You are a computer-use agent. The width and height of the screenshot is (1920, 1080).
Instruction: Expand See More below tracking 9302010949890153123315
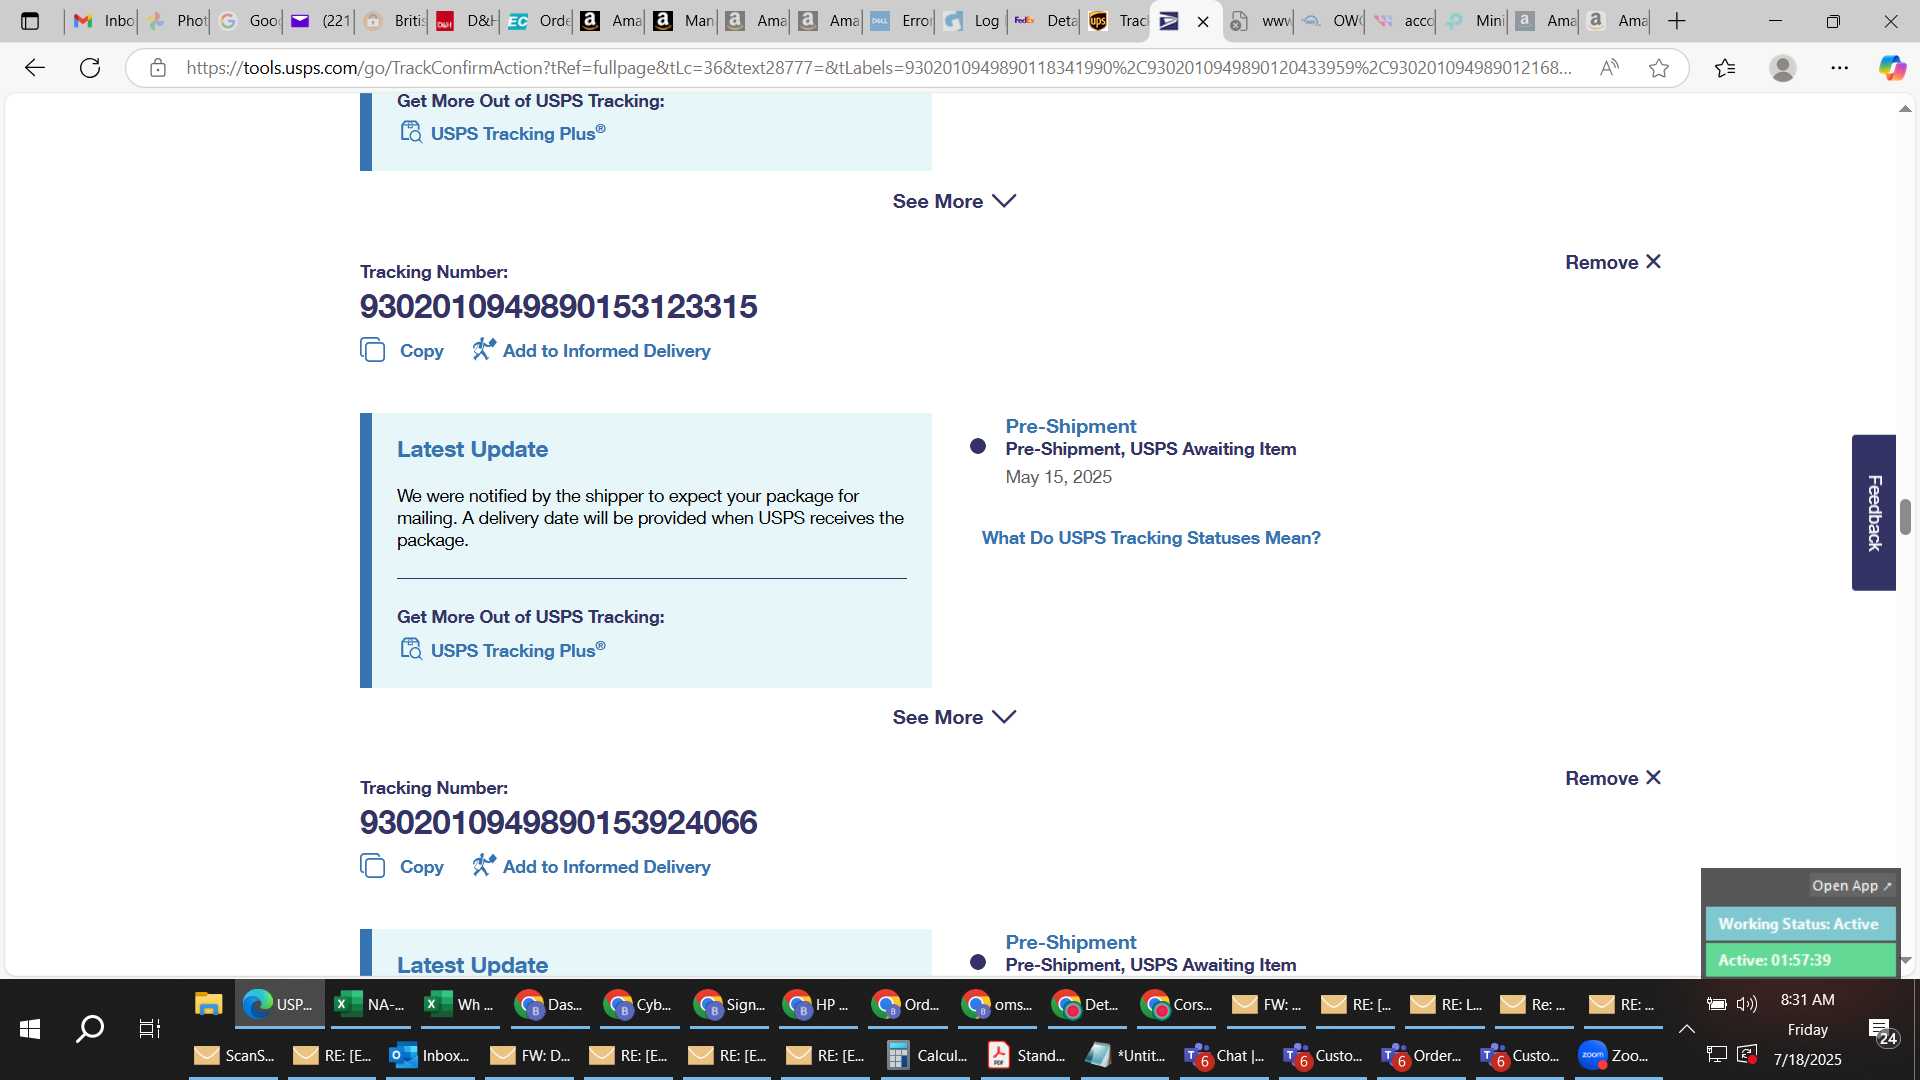(x=954, y=717)
